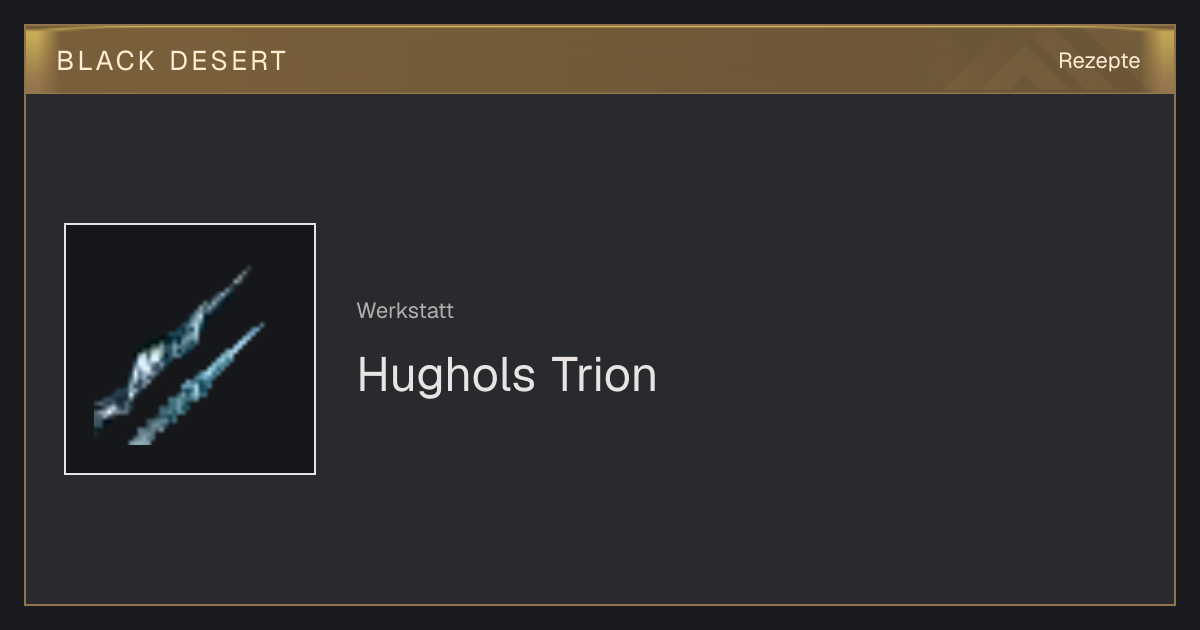Select the upper crystal spear in the icon
This screenshot has width=1200, height=630.
172,346
